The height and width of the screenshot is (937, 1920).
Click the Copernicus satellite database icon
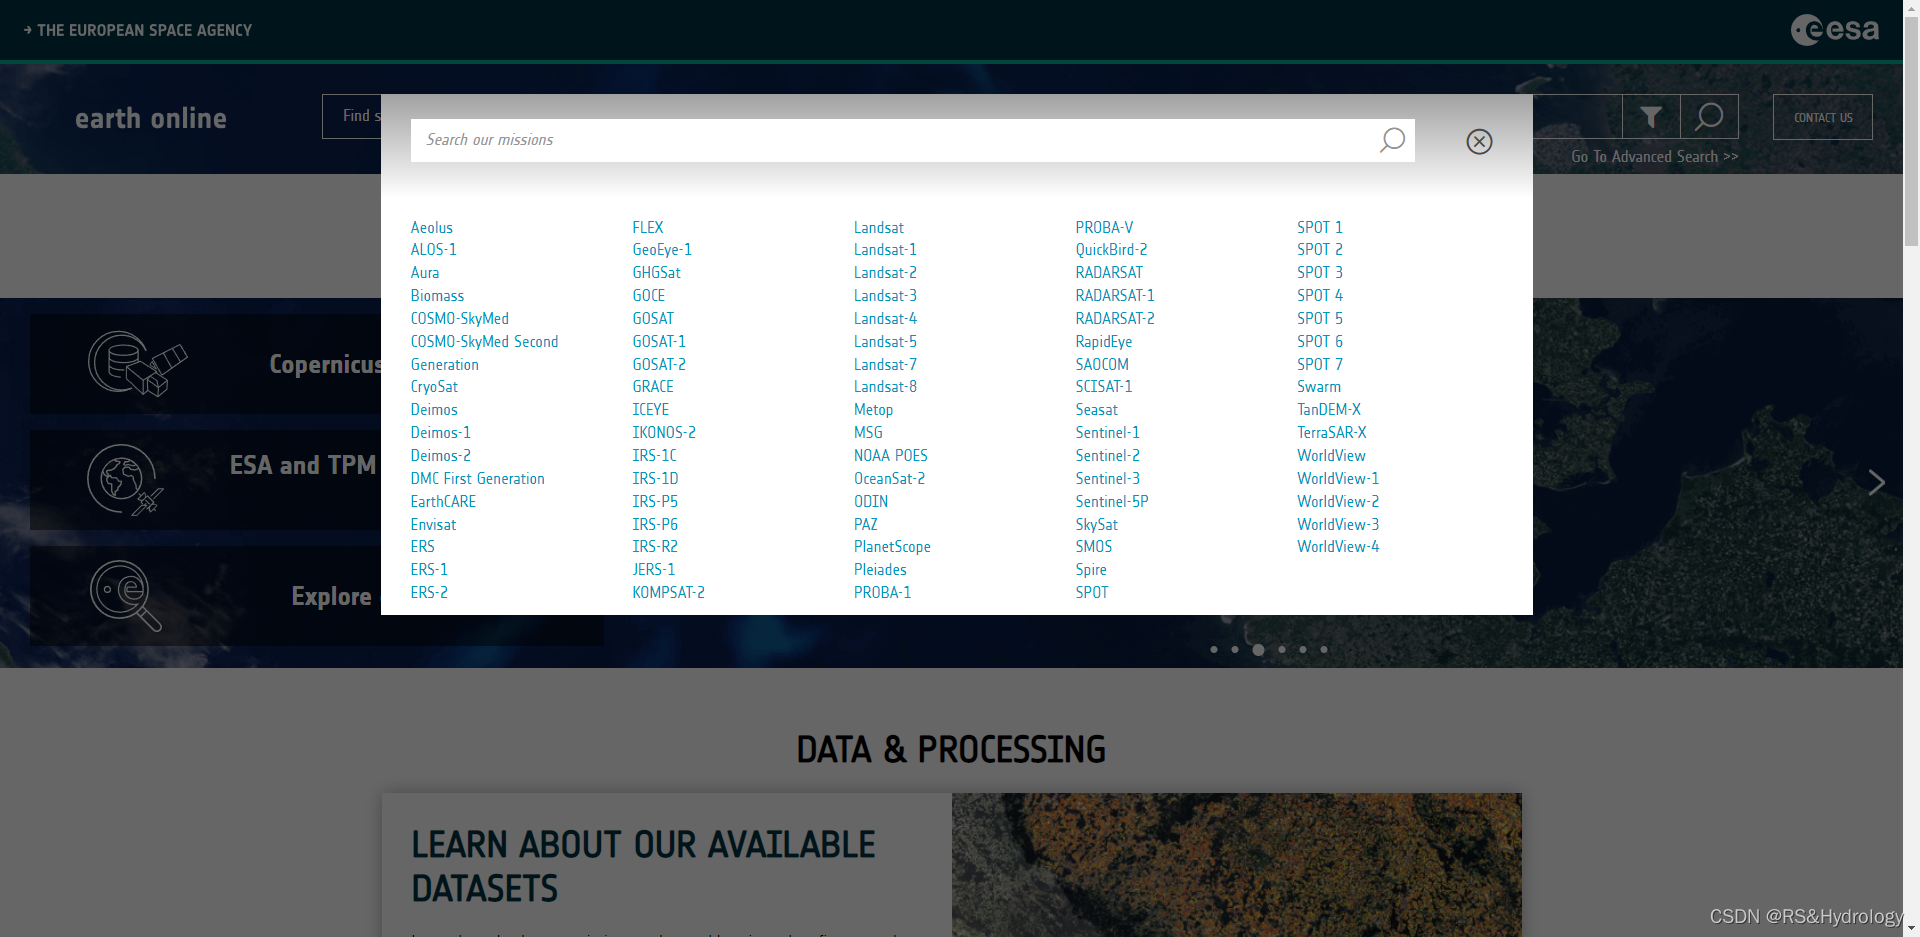click(x=137, y=364)
